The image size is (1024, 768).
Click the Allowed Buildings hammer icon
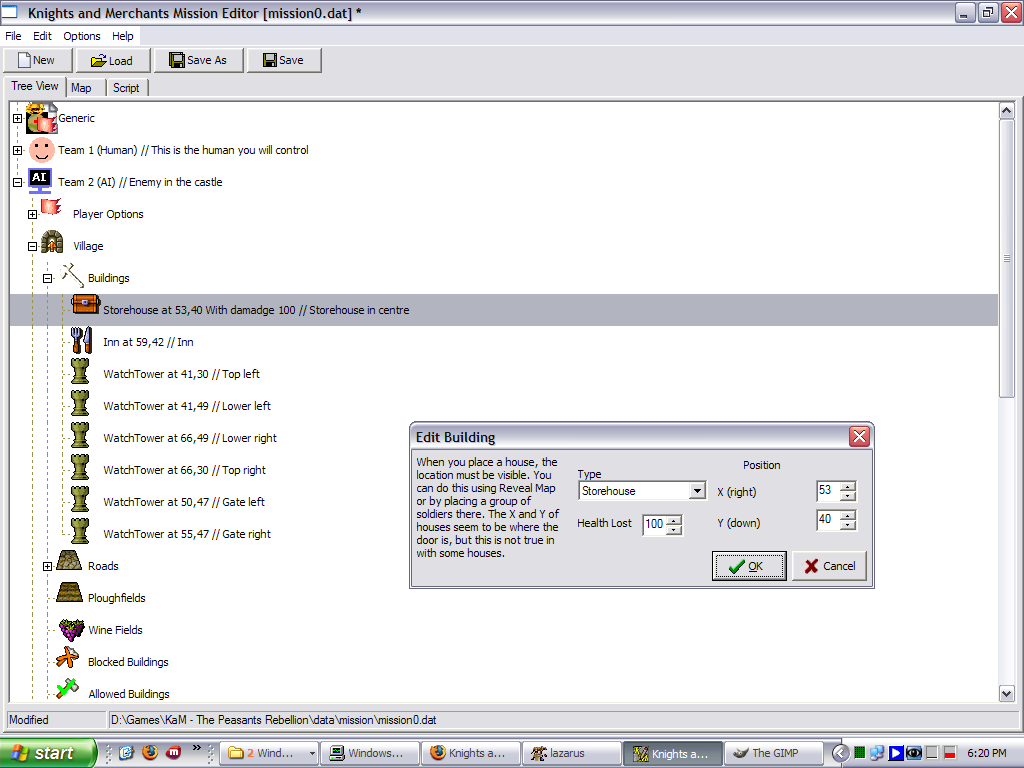click(68, 691)
